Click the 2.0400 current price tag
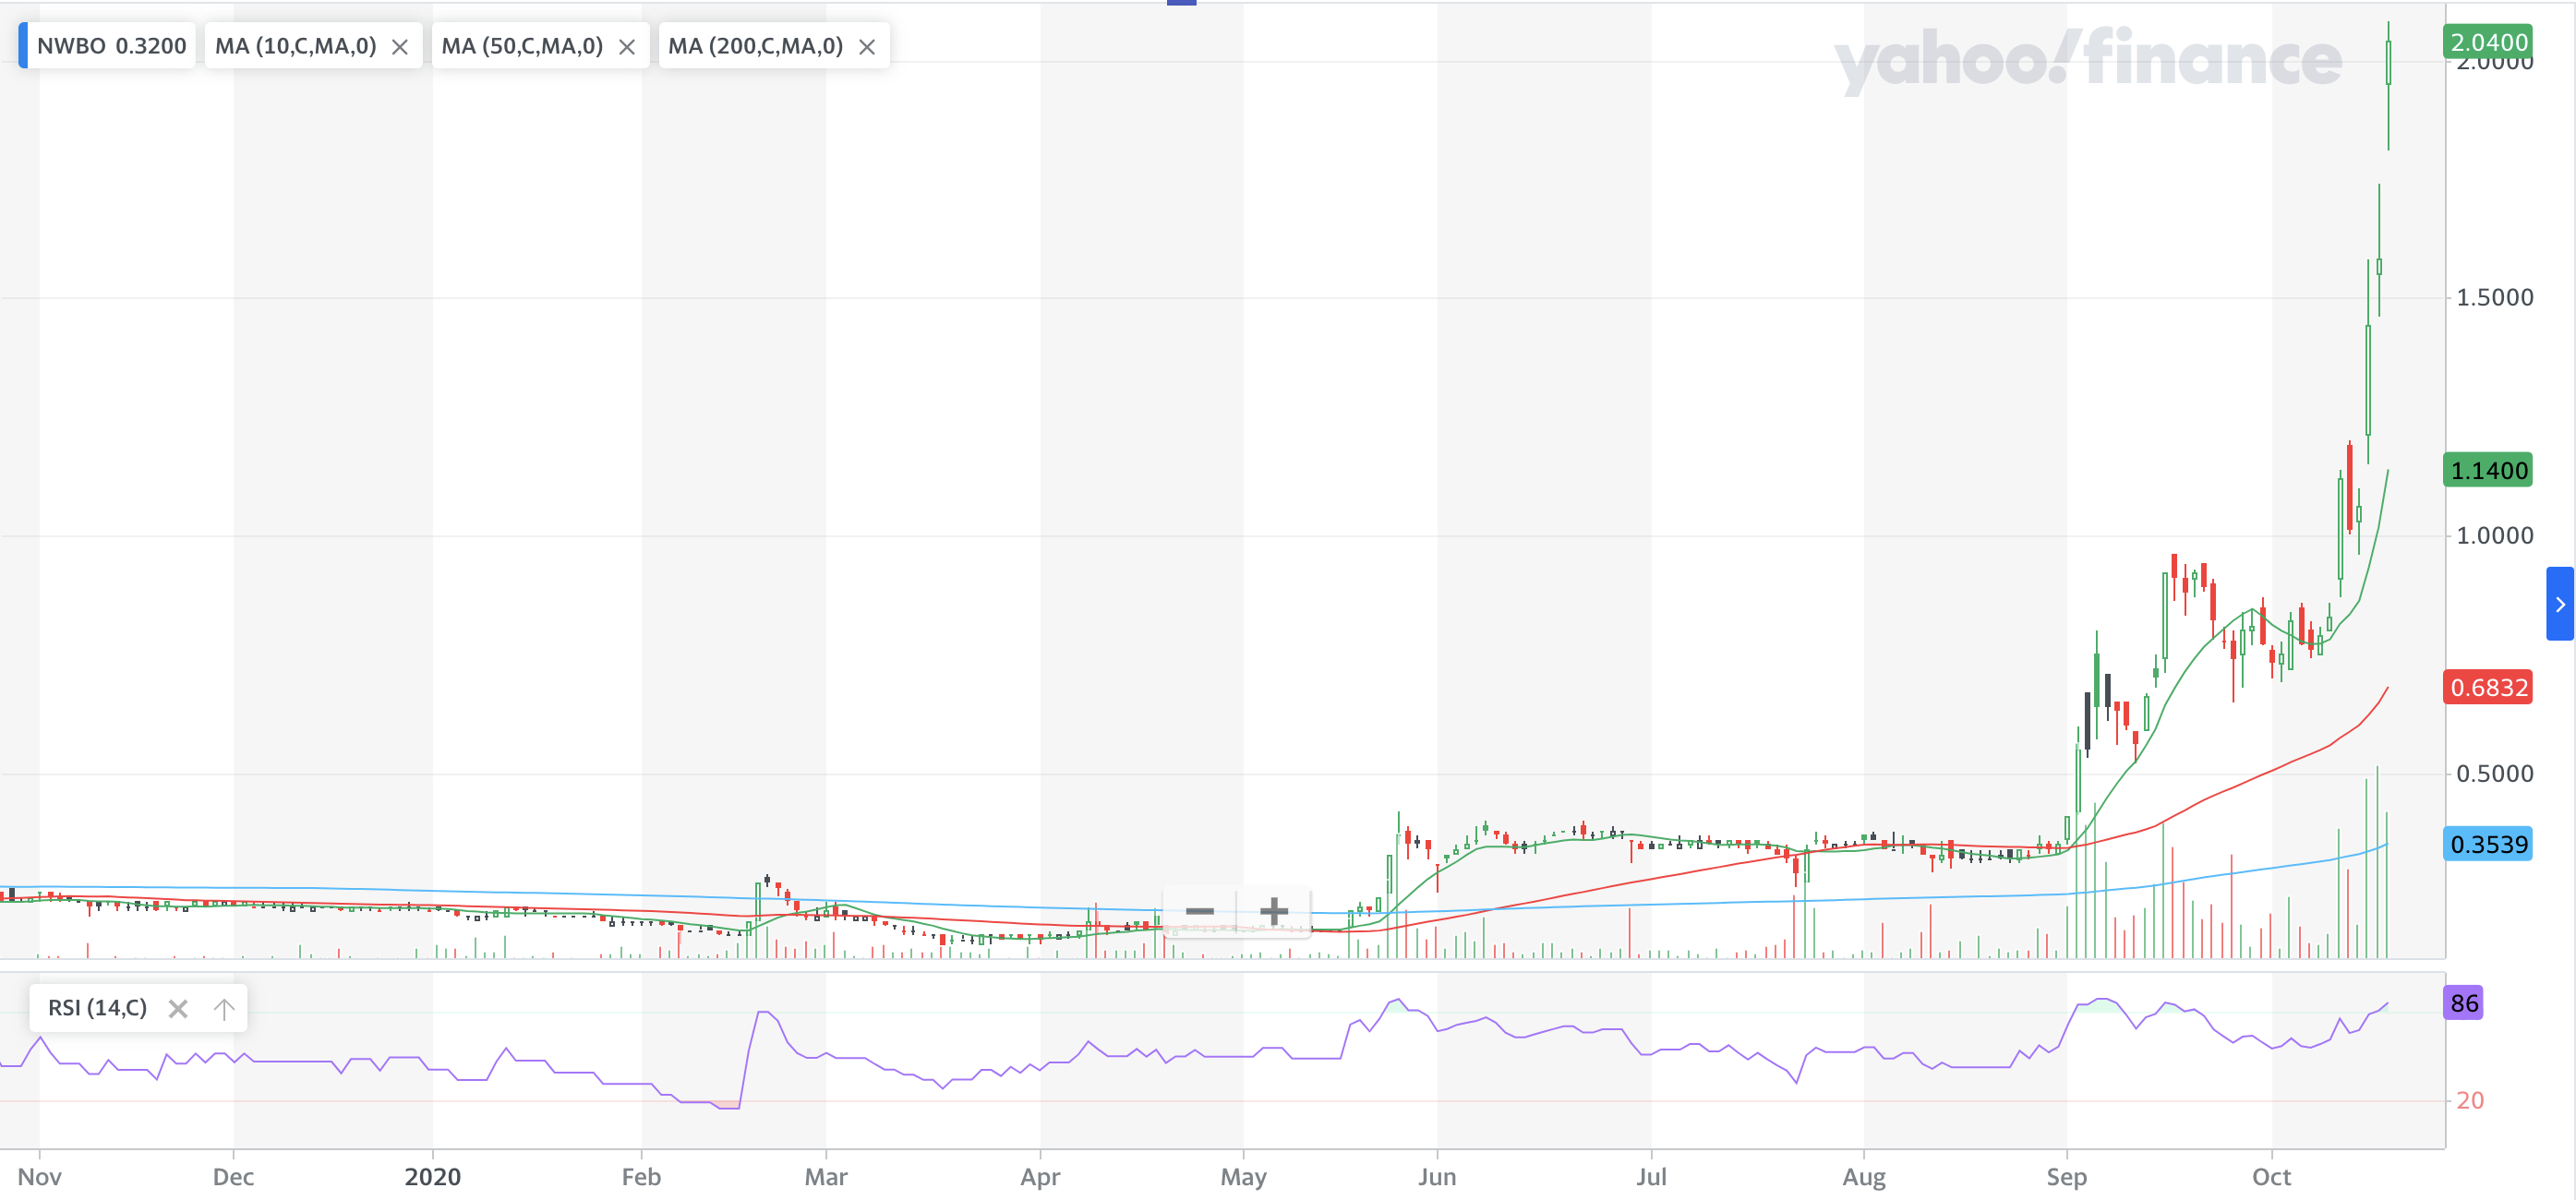The image size is (2576, 1200). [x=2488, y=42]
